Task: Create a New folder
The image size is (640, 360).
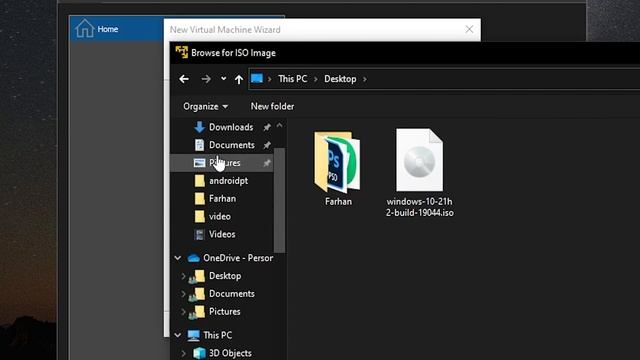Action: pyautogui.click(x=272, y=107)
